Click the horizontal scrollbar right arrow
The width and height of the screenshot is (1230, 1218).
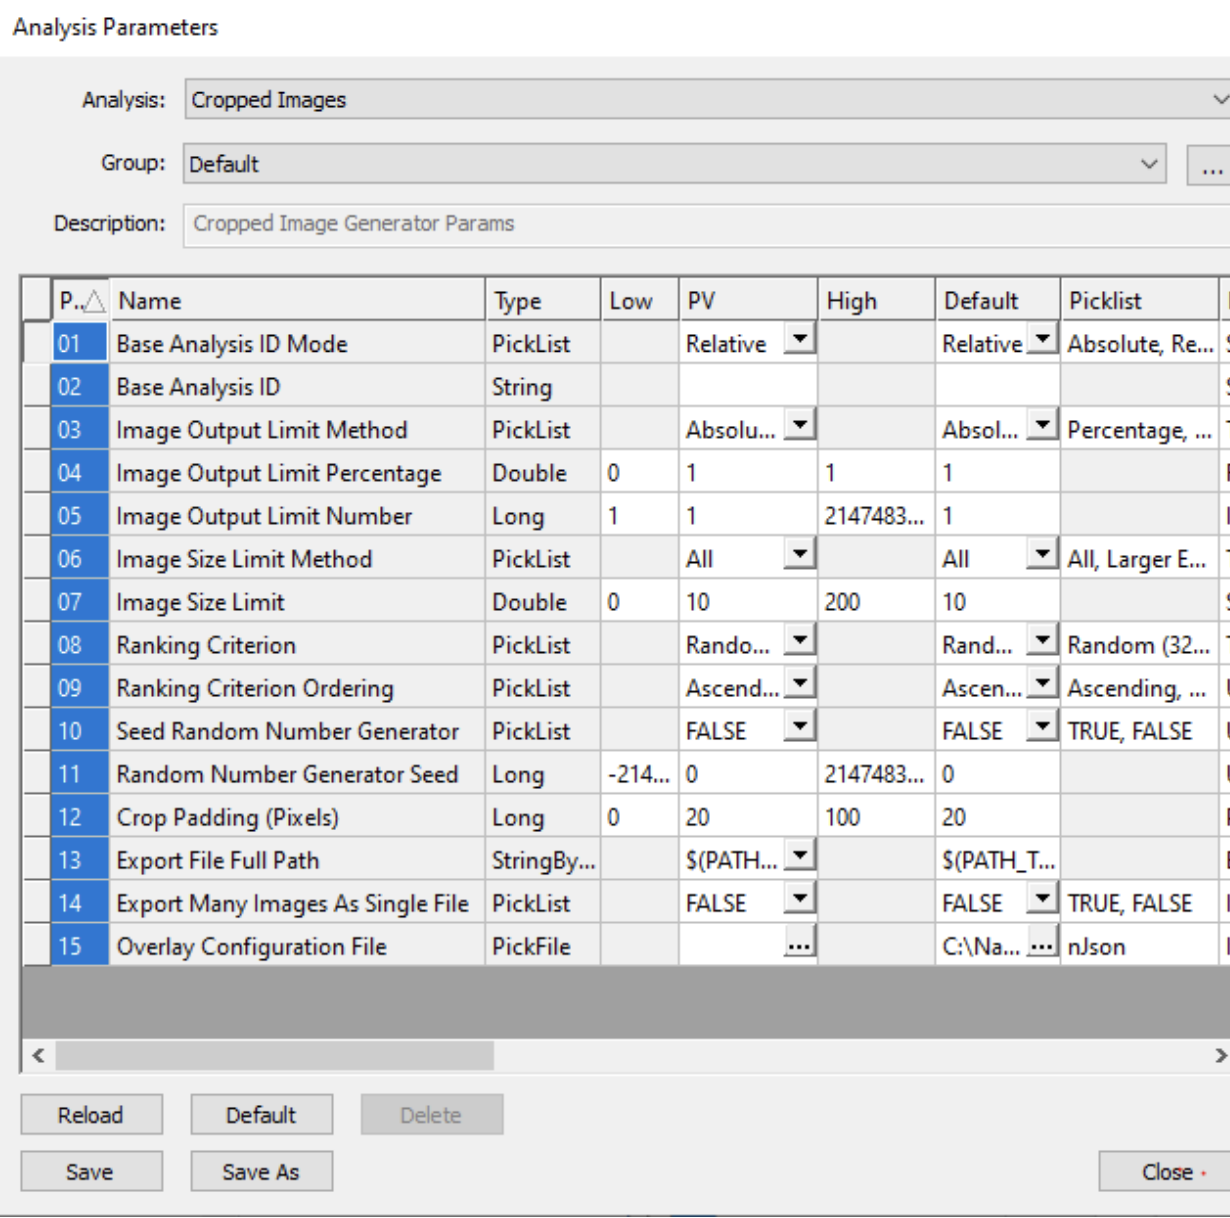pos(1220,1055)
